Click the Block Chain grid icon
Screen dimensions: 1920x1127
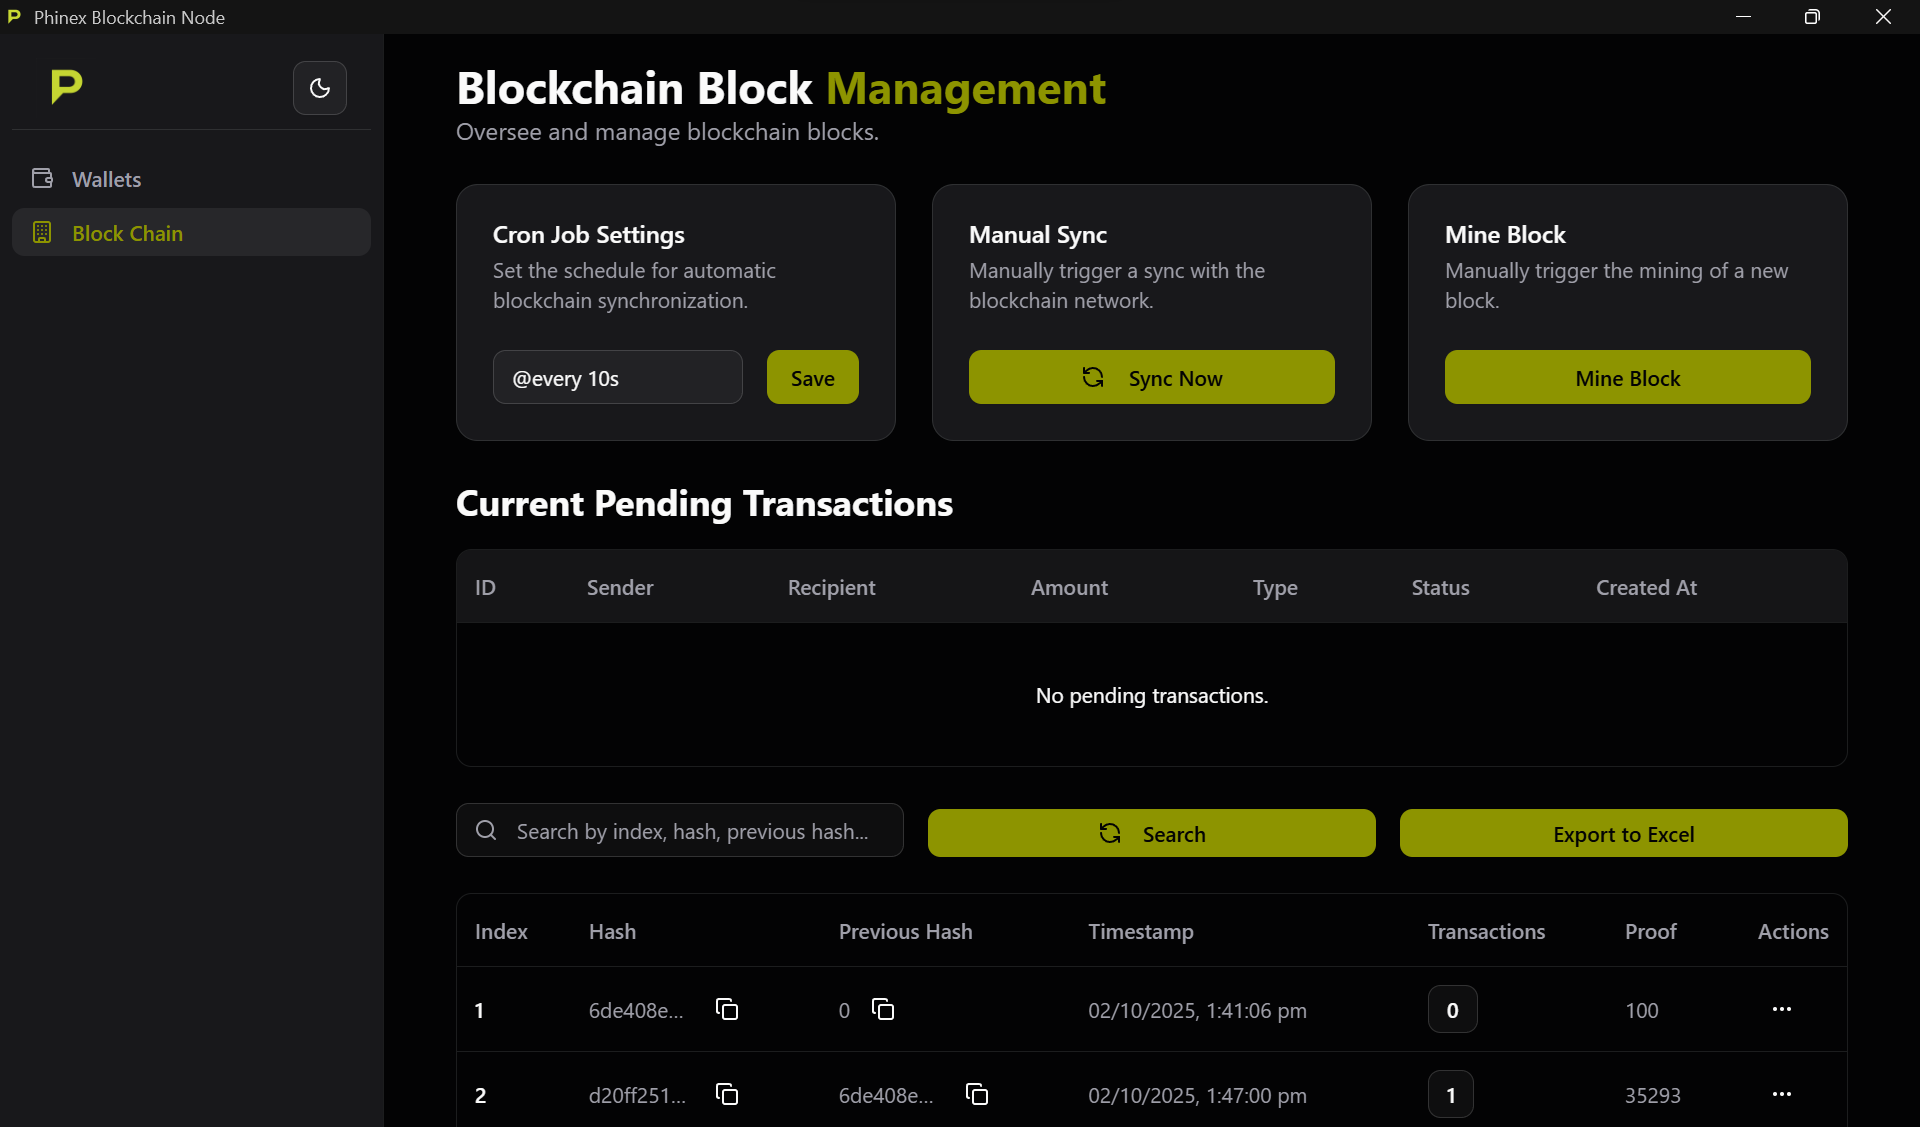tap(42, 232)
